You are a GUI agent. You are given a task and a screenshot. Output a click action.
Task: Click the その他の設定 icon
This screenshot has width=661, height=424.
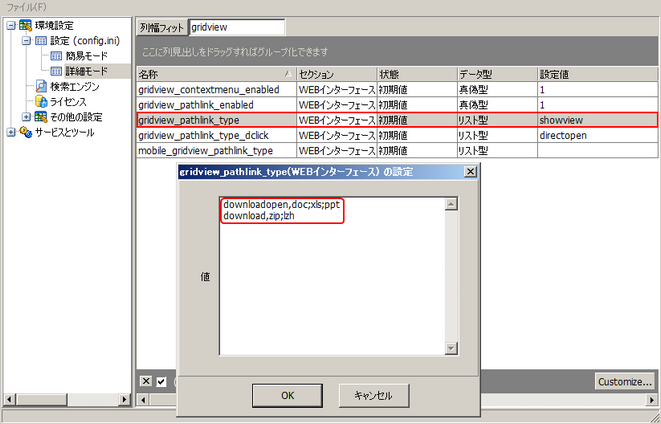pos(41,116)
